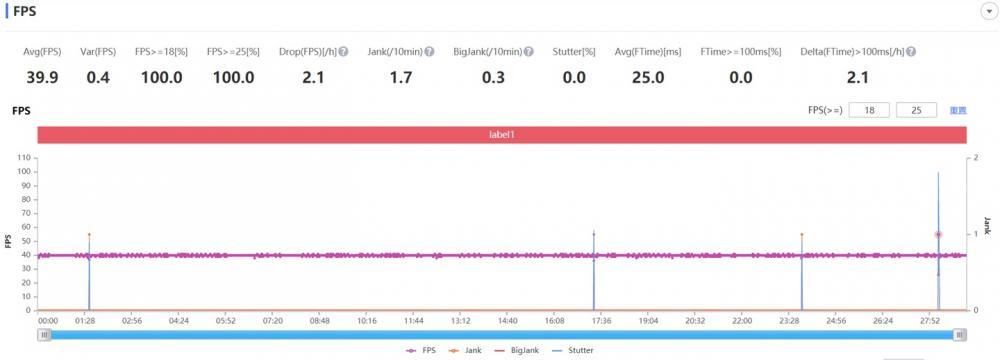Click the 00:00 time axis label
The width and height of the screenshot is (1000, 360).
pyautogui.click(x=48, y=320)
